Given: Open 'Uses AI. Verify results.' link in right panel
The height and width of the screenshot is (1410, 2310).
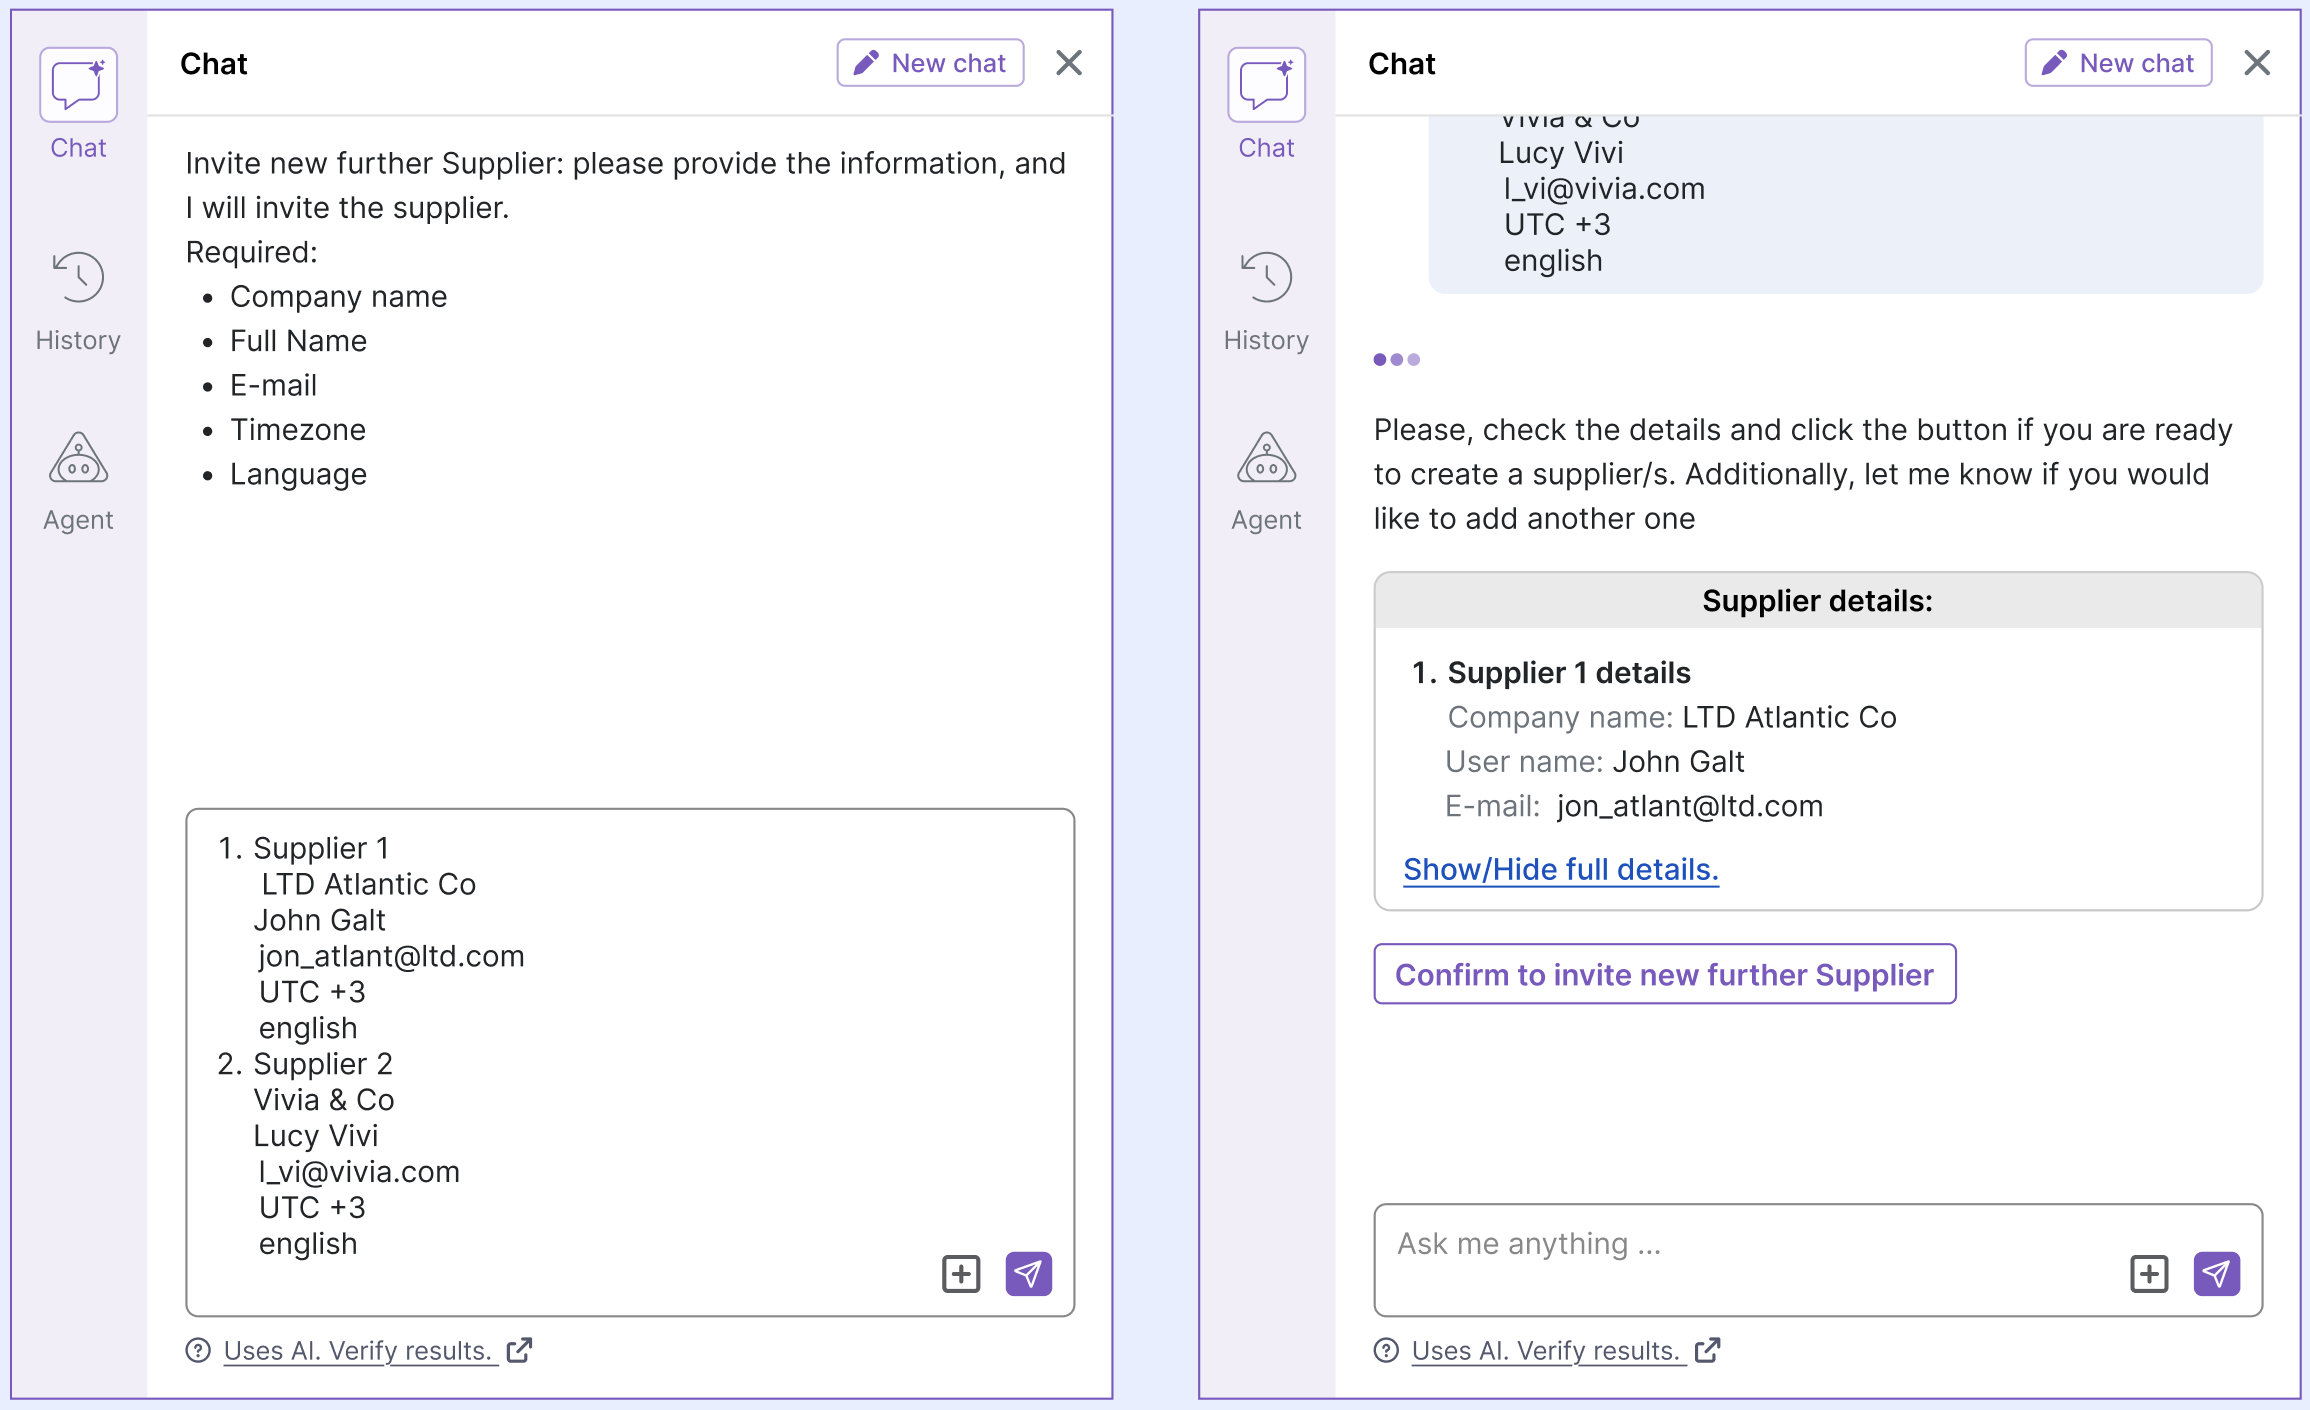Looking at the screenshot, I should coord(1546,1351).
